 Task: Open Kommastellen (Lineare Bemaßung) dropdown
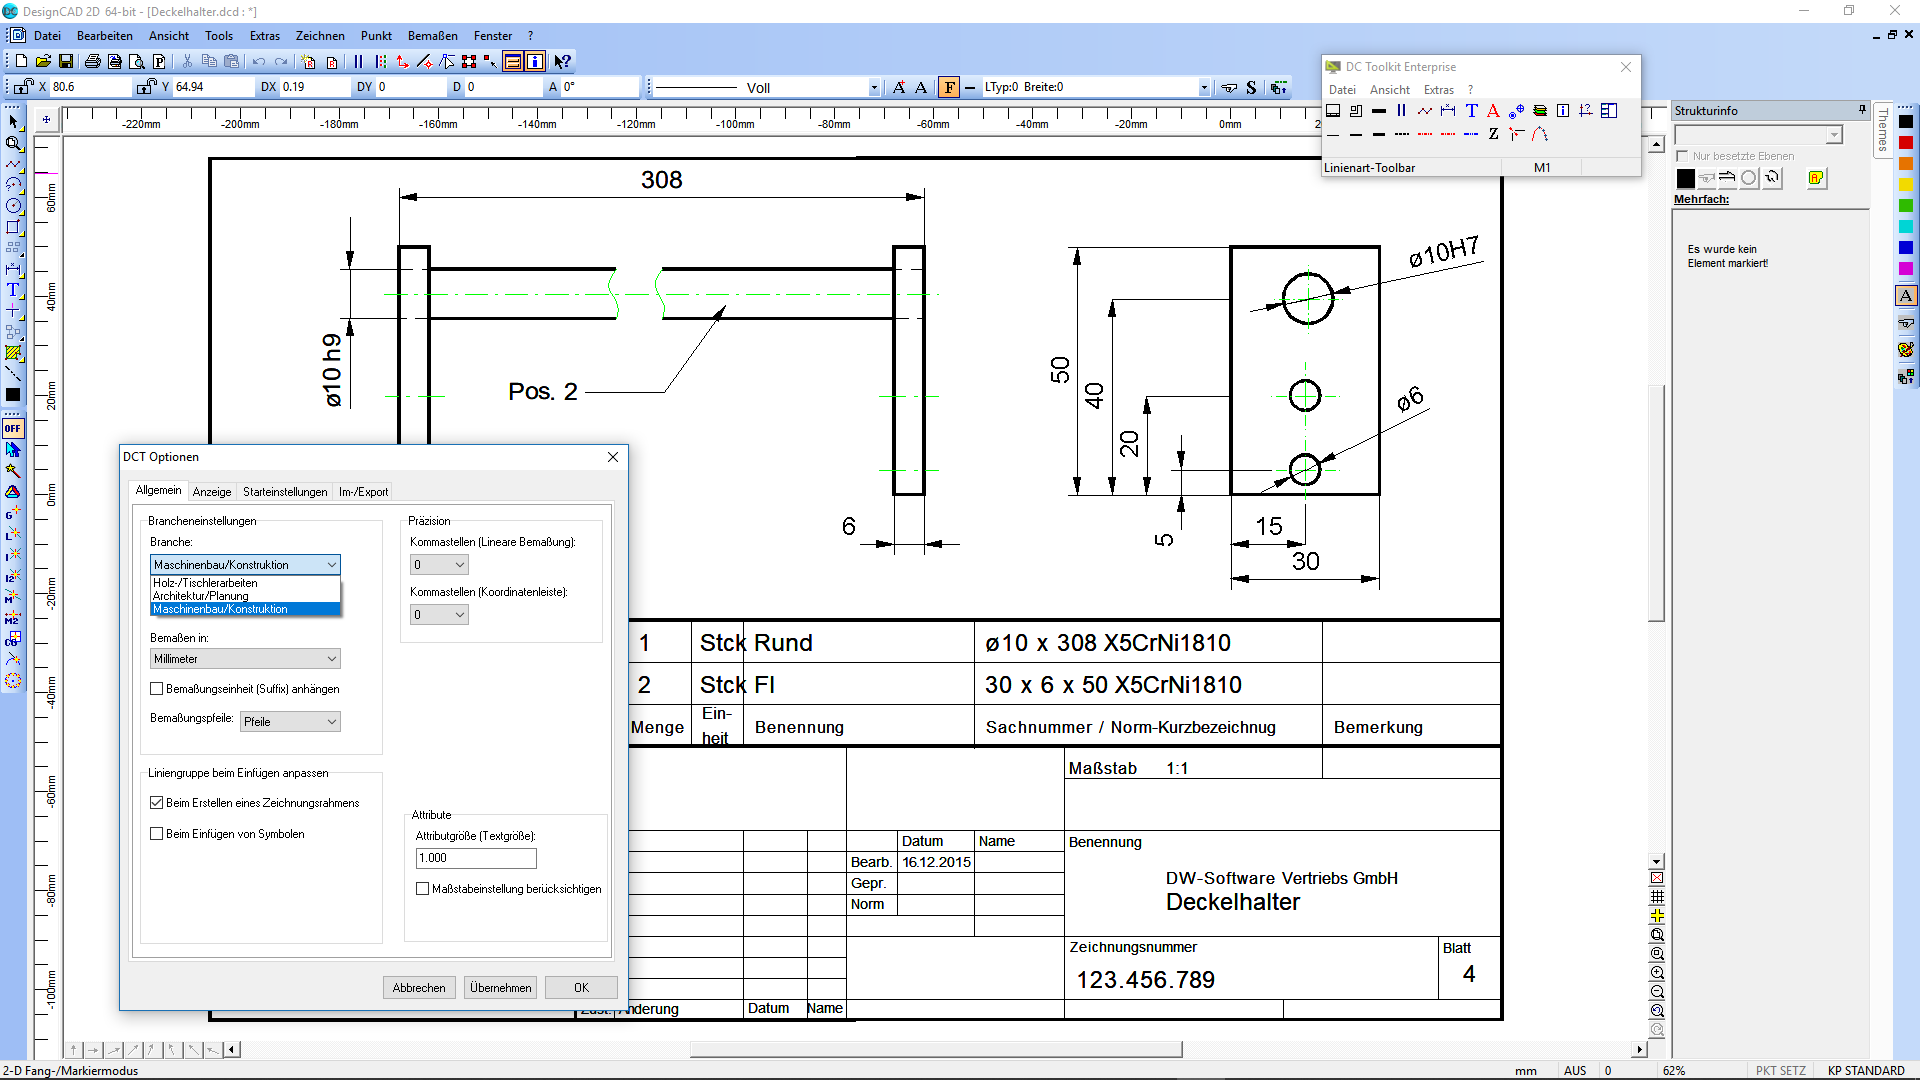[439, 565]
